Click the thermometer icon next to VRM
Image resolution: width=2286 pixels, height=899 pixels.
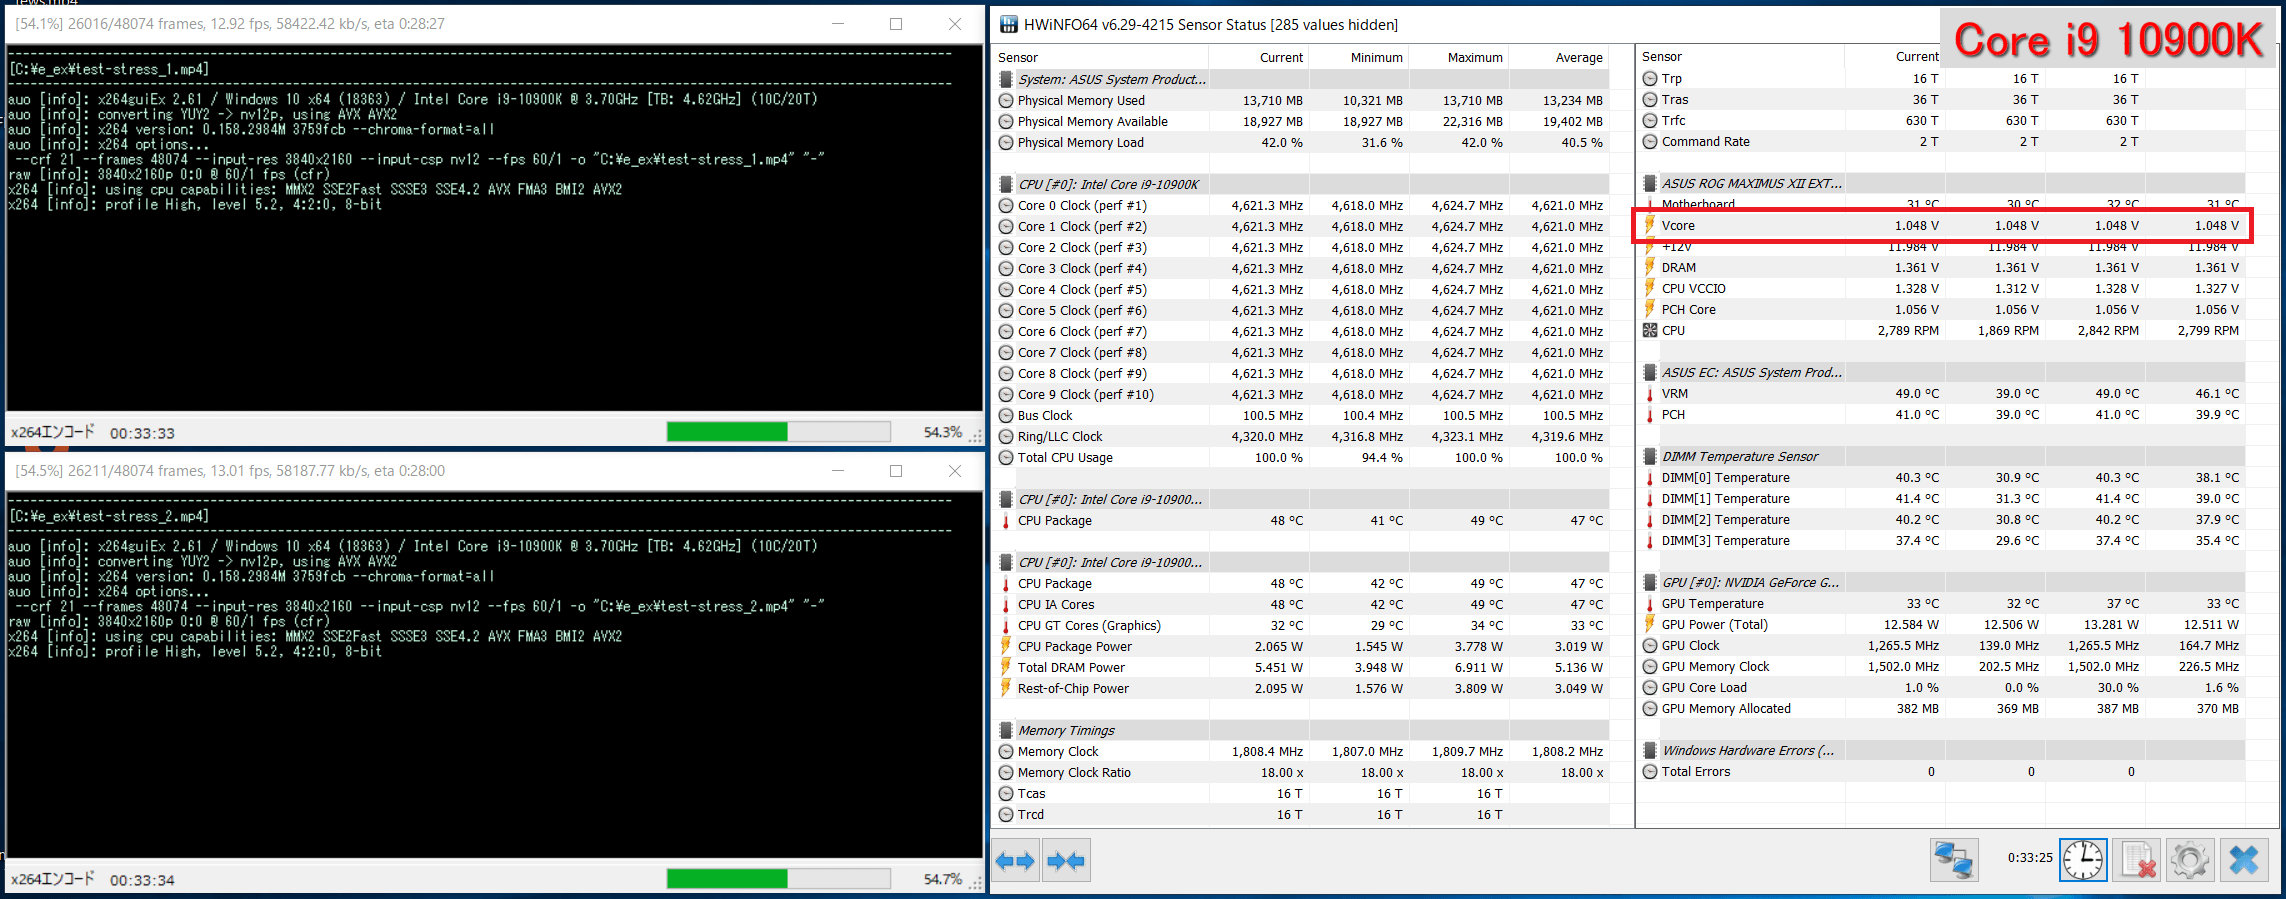(x=1650, y=394)
